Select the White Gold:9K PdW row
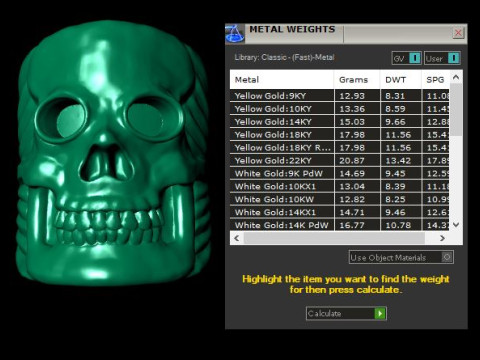This screenshot has height=360, width=480. click(339, 173)
